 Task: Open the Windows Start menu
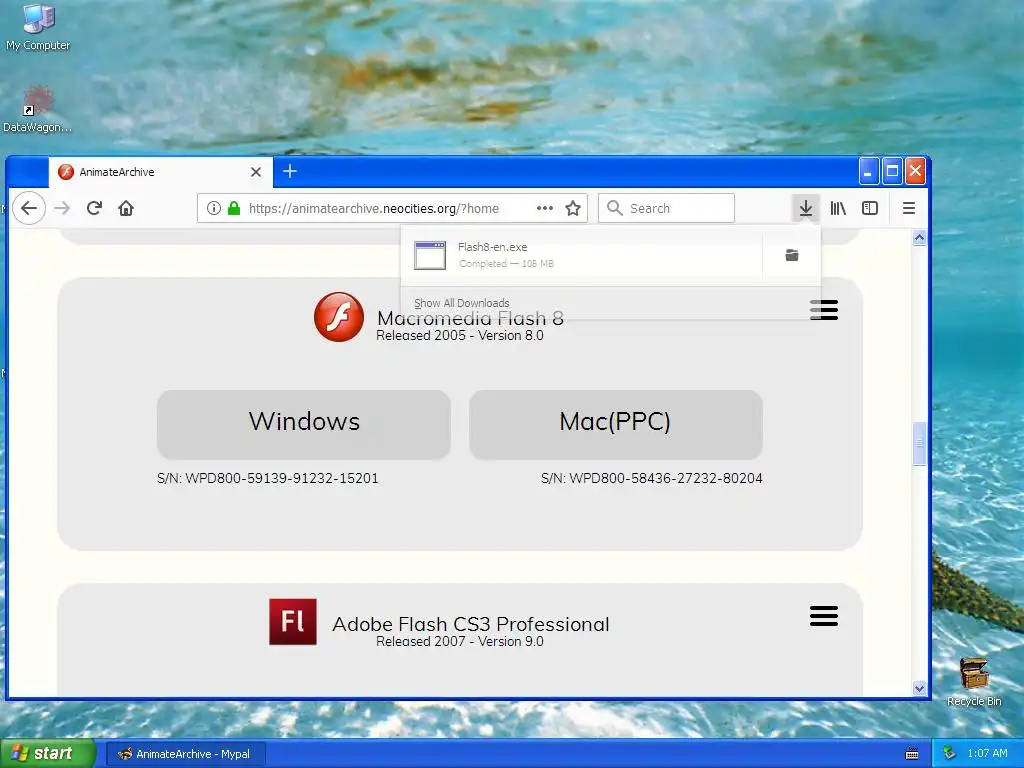click(47, 754)
